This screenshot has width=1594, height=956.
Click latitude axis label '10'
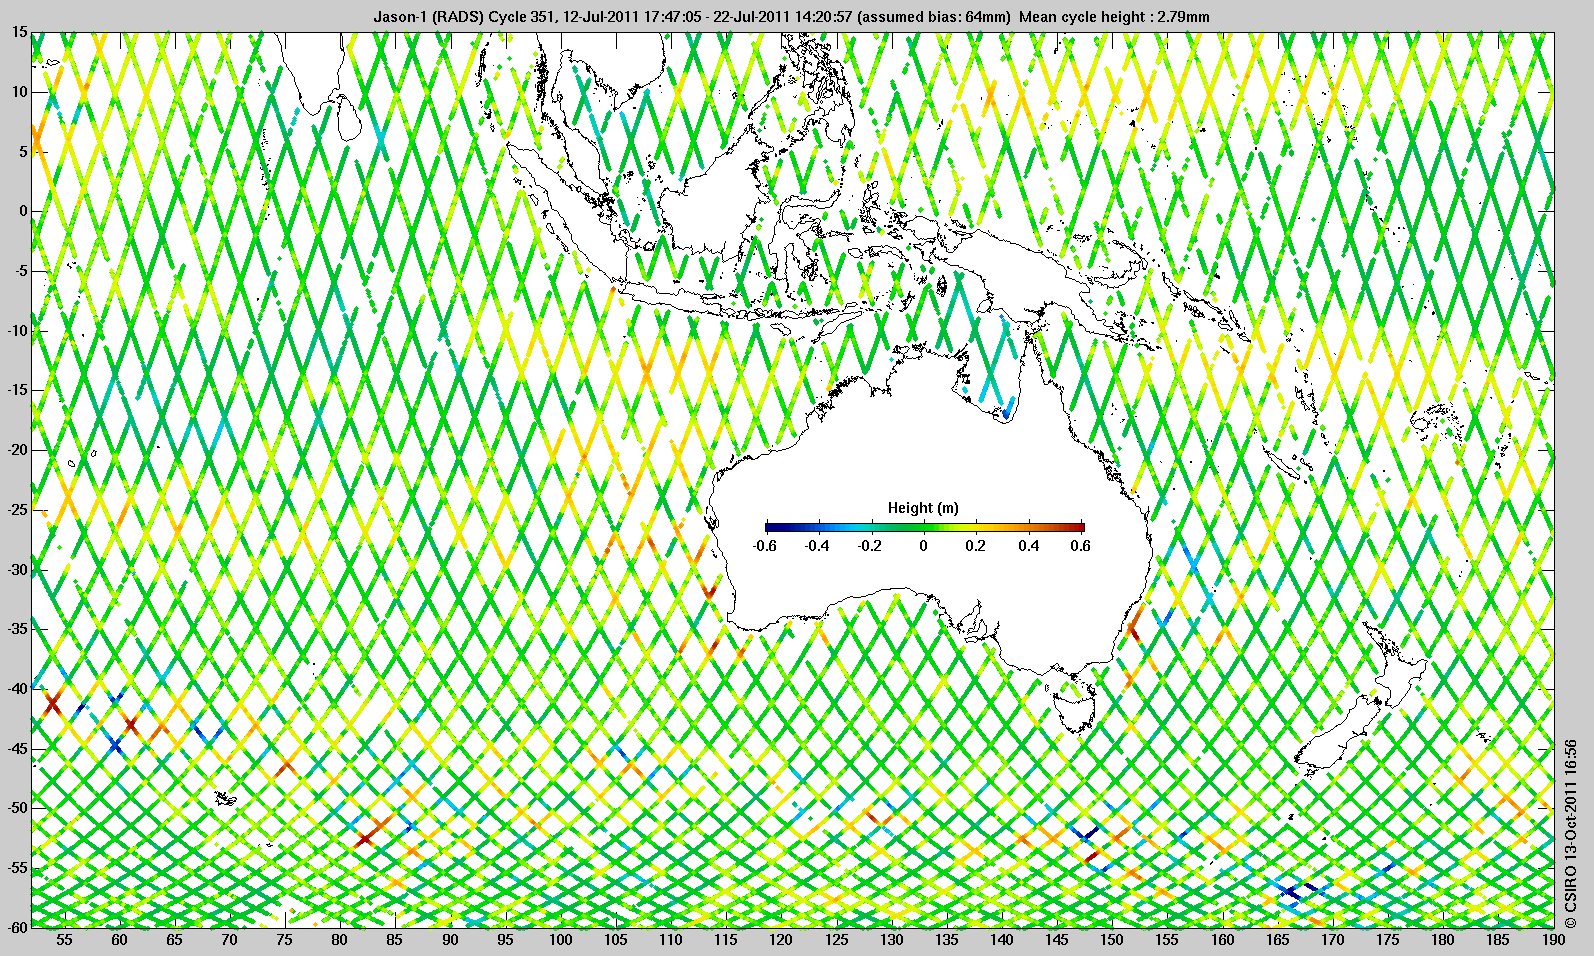point(20,92)
